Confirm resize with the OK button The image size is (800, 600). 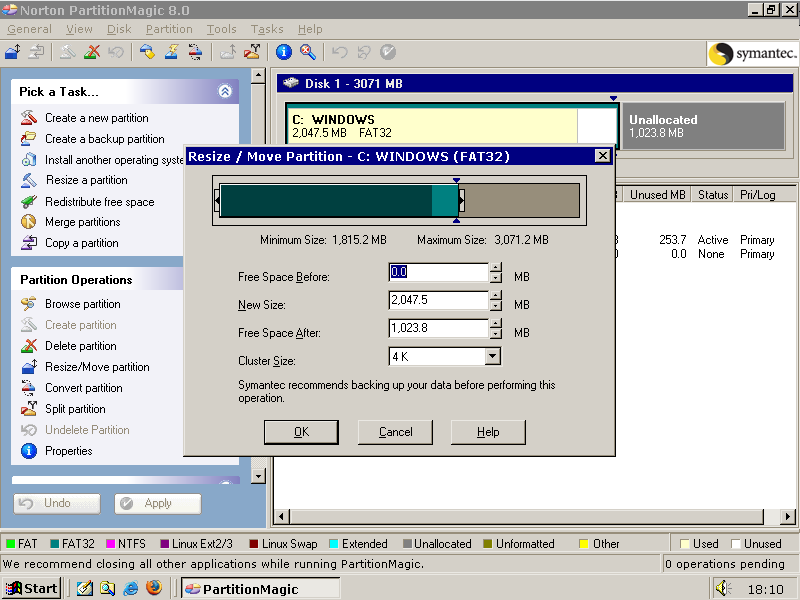click(301, 432)
